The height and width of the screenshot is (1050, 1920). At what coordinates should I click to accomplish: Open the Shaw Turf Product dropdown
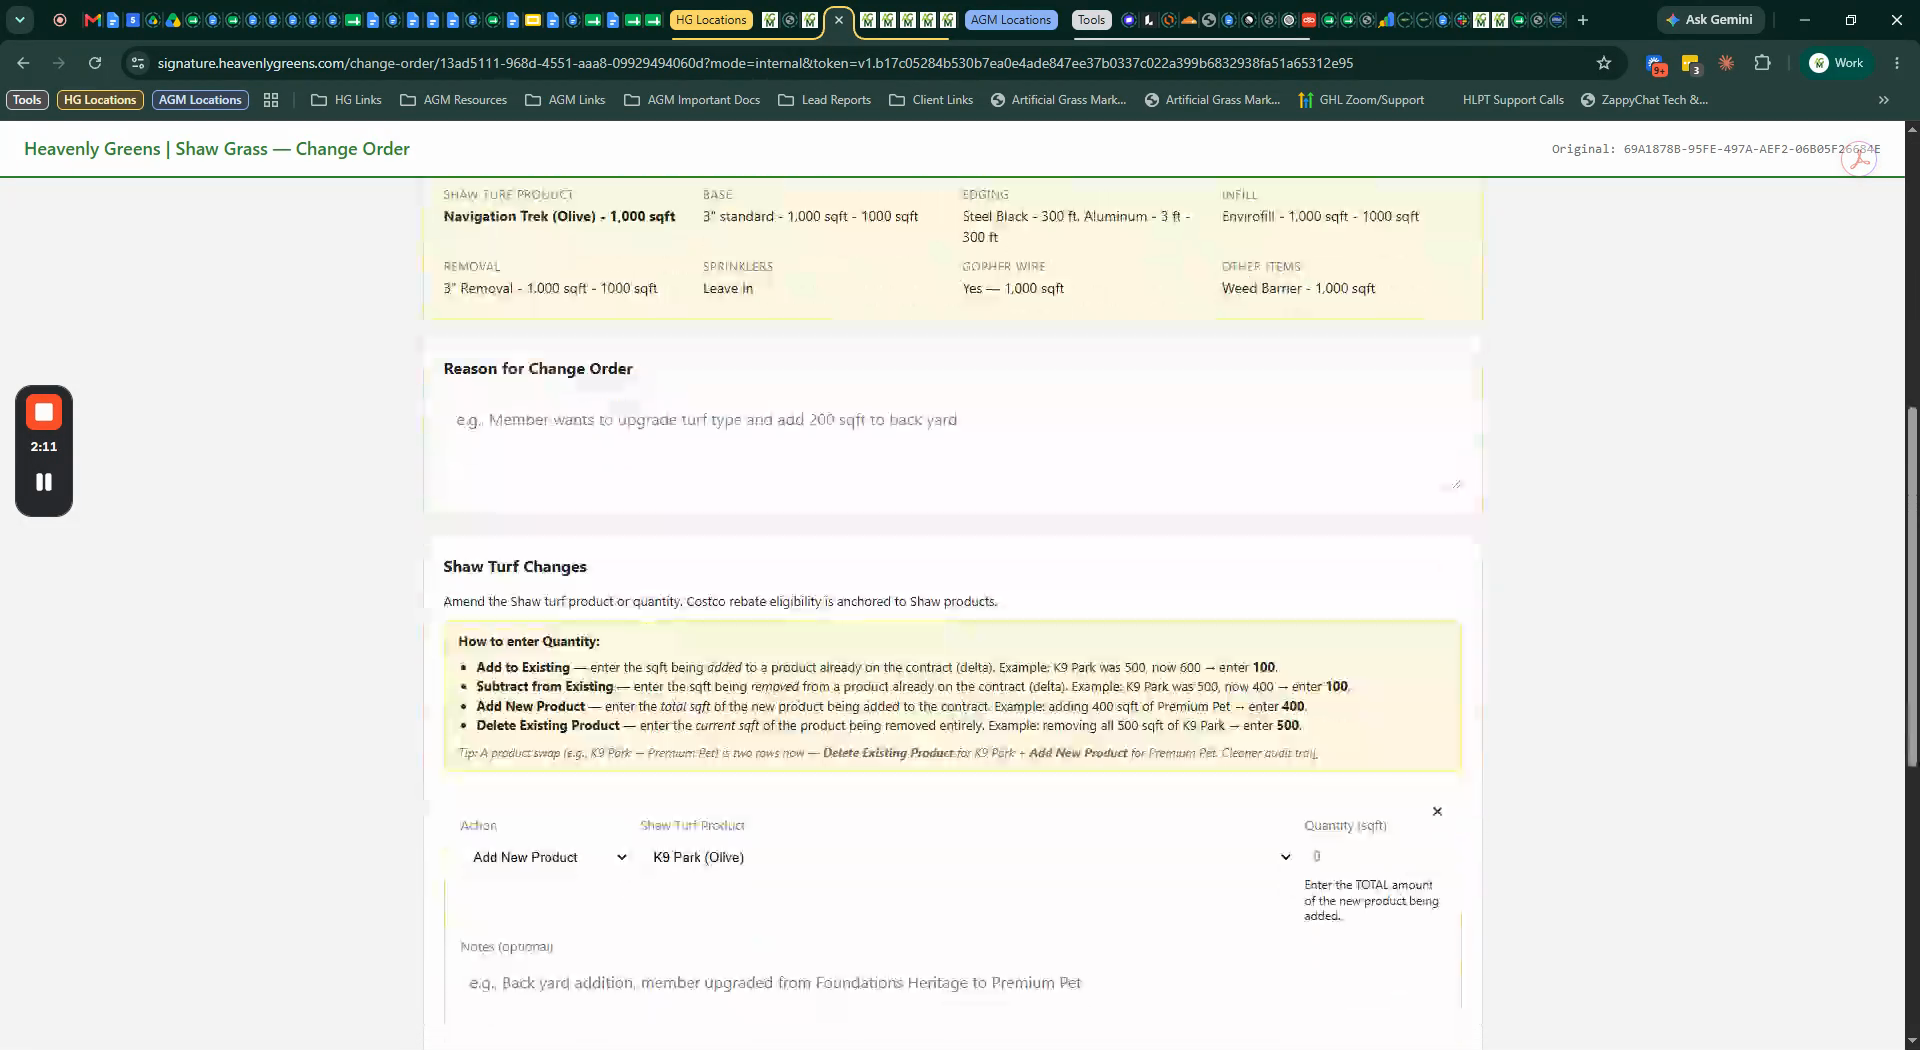968,857
